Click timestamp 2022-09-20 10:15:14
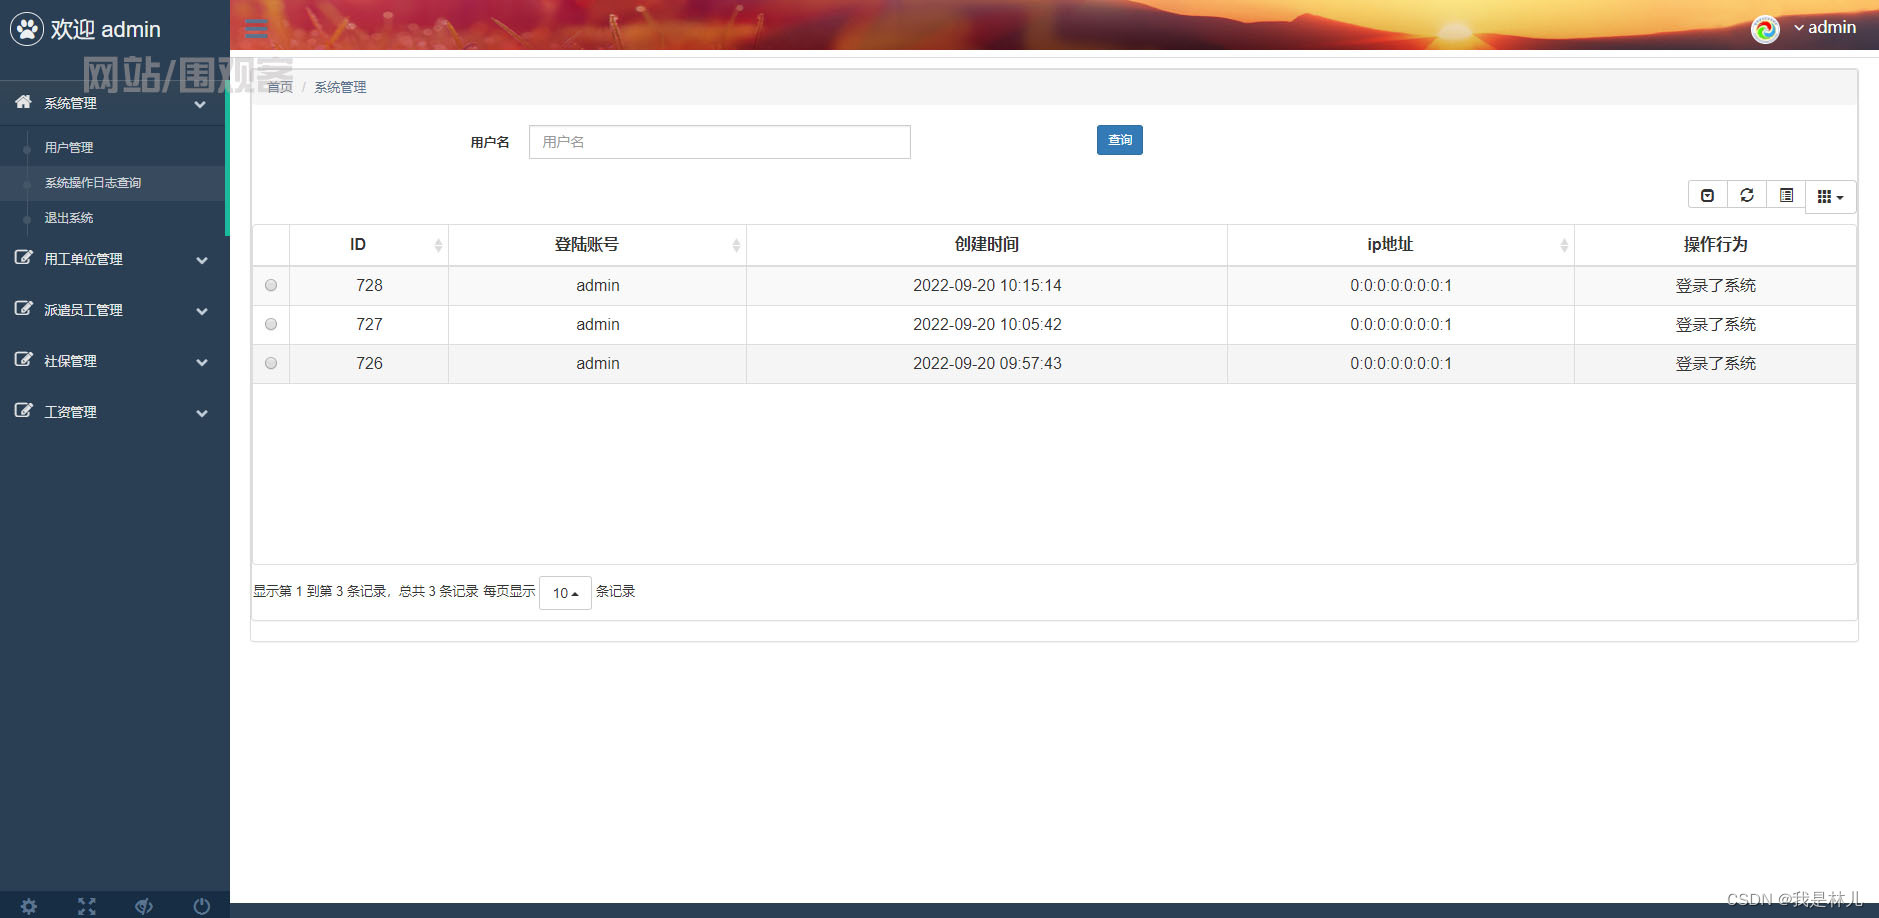This screenshot has width=1879, height=918. (987, 285)
